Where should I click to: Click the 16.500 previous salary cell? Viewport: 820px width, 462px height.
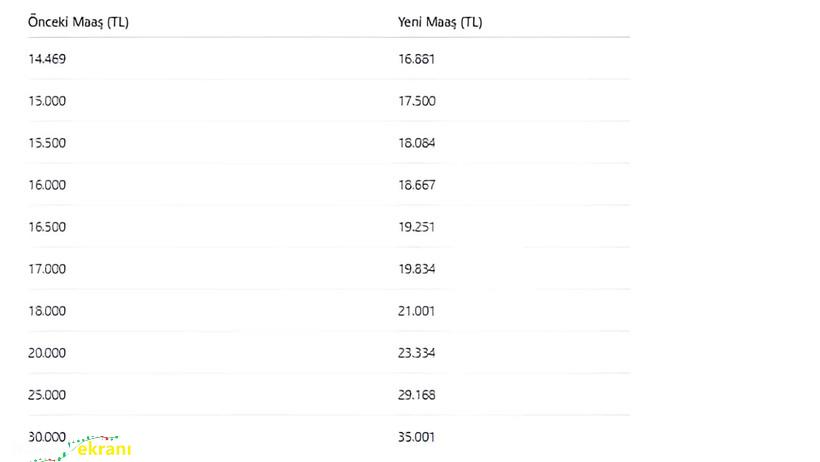tap(47, 227)
